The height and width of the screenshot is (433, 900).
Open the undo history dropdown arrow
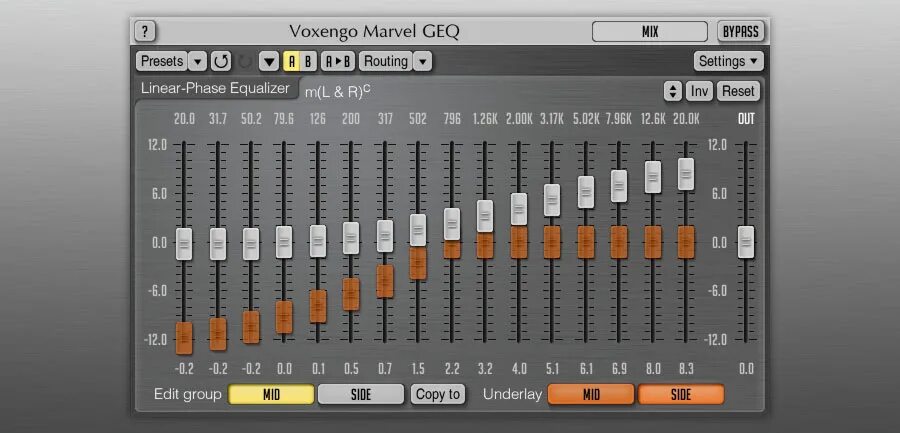(269, 61)
